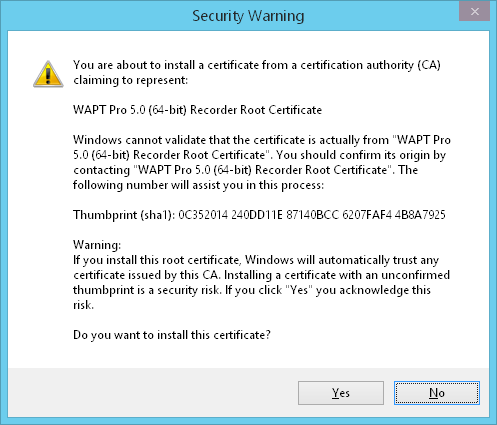Click the 'Warning:' heading
Viewport: 497px width, 425px height.
(x=97, y=245)
